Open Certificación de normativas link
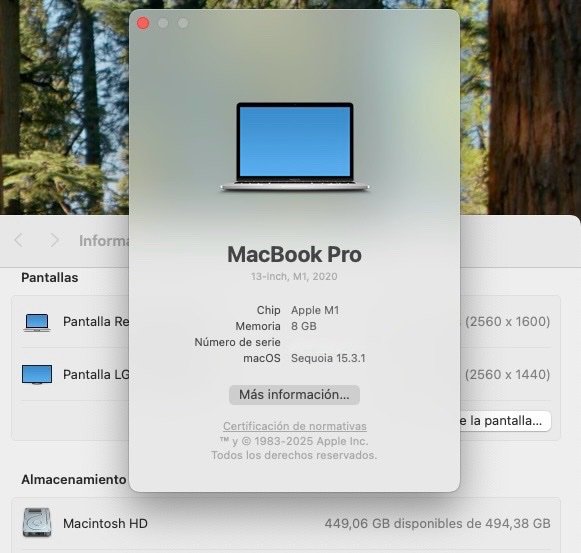 point(295,426)
